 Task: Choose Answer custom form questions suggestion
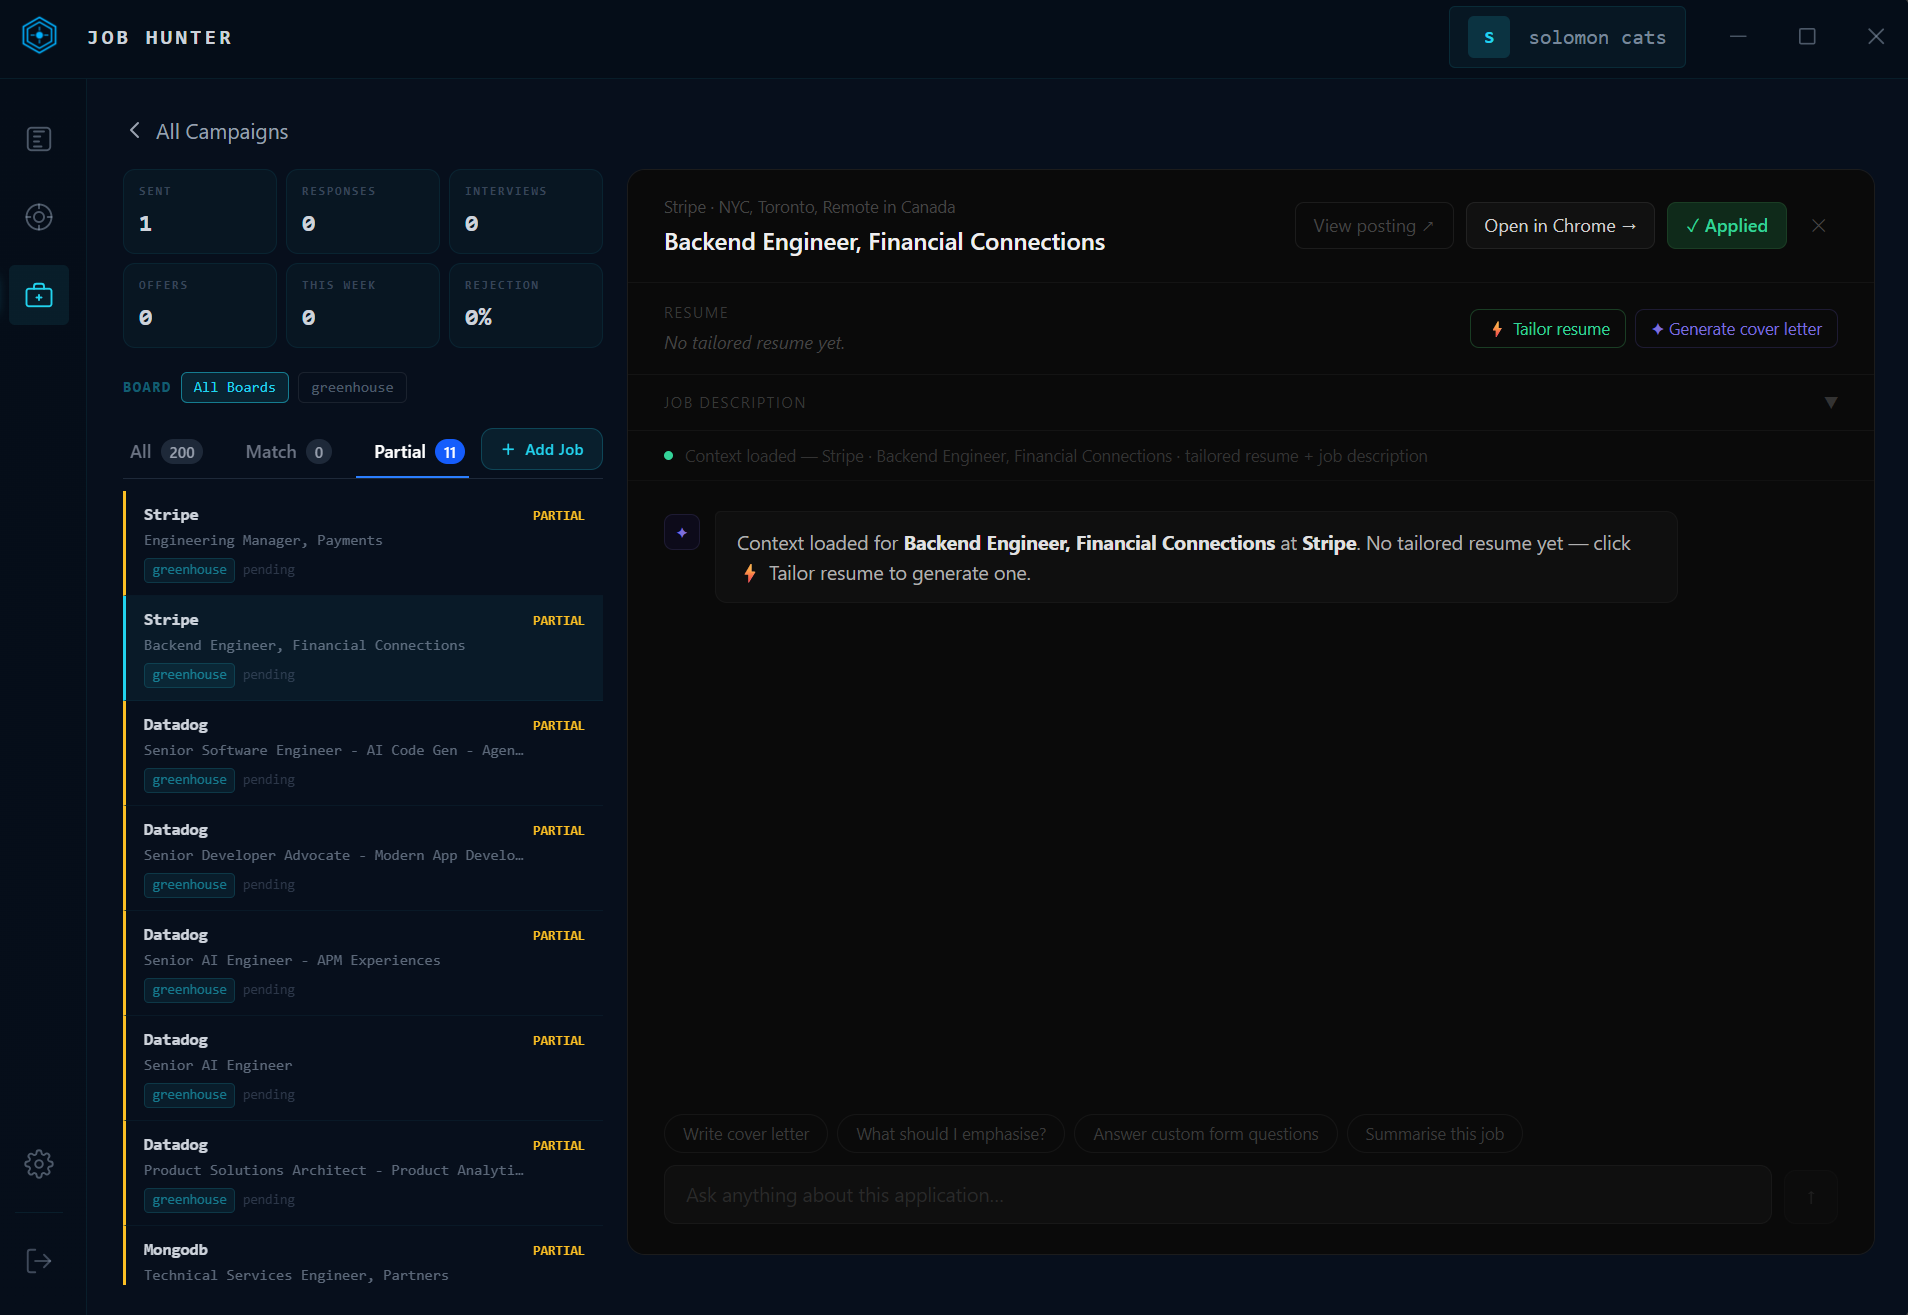pyautogui.click(x=1206, y=1134)
